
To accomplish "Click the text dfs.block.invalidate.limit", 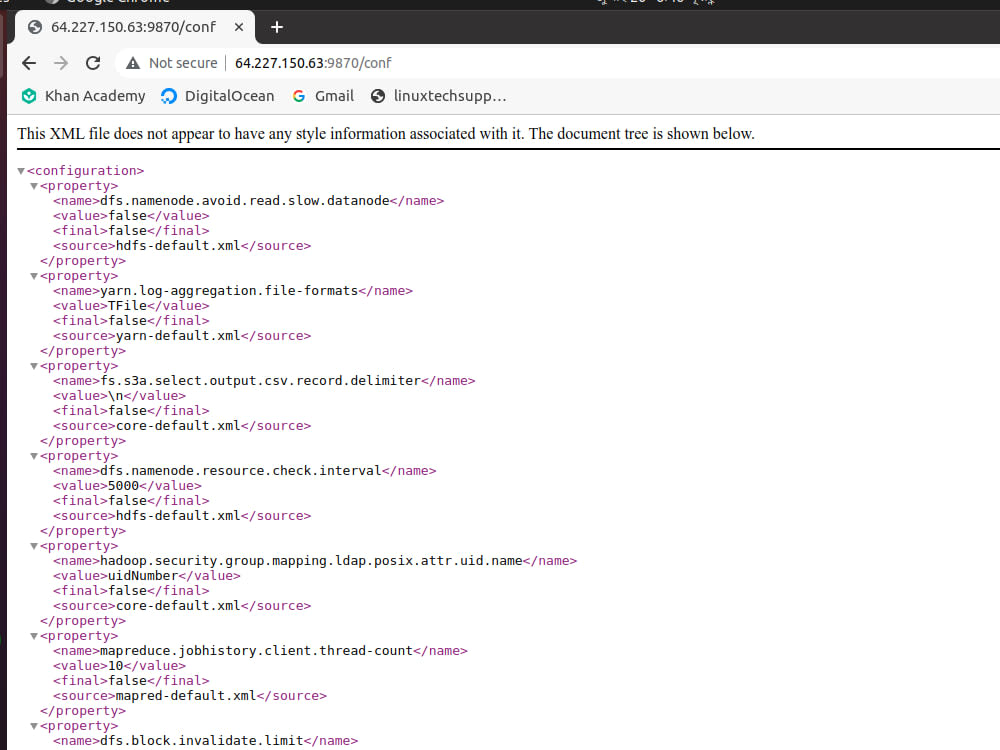I will pyautogui.click(x=202, y=740).
